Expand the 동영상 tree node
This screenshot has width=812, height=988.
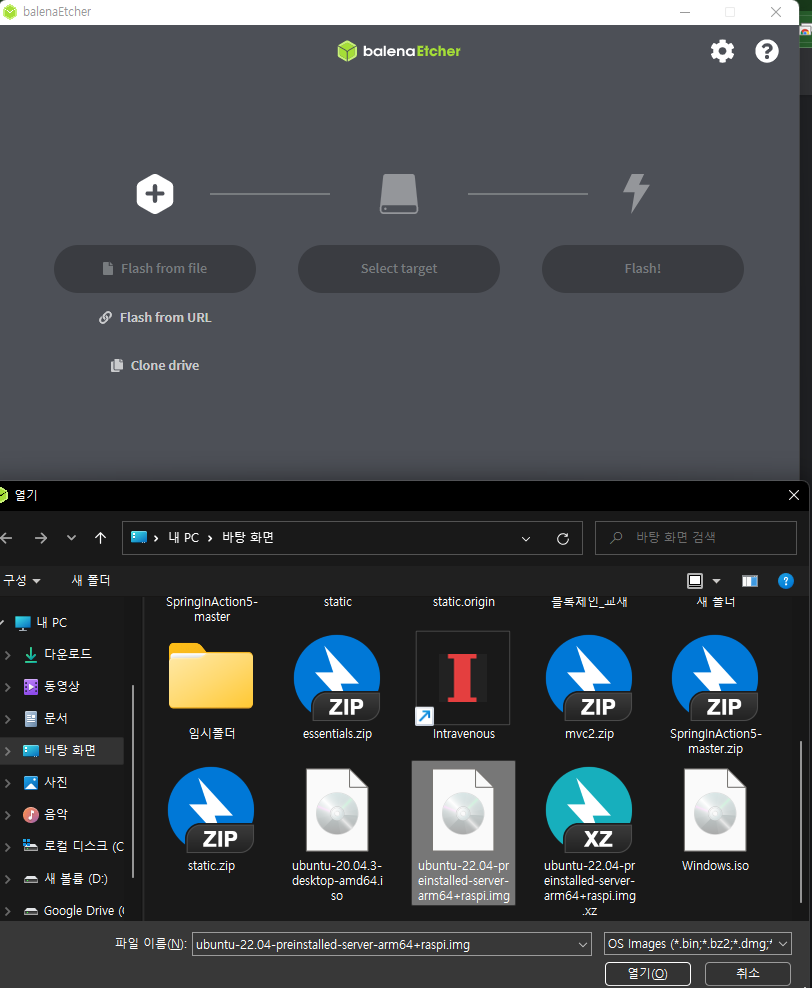click(x=8, y=687)
